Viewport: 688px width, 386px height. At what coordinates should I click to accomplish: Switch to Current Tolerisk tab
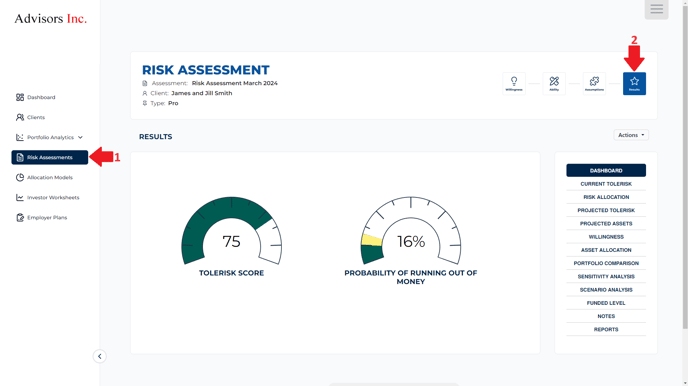tap(606, 184)
